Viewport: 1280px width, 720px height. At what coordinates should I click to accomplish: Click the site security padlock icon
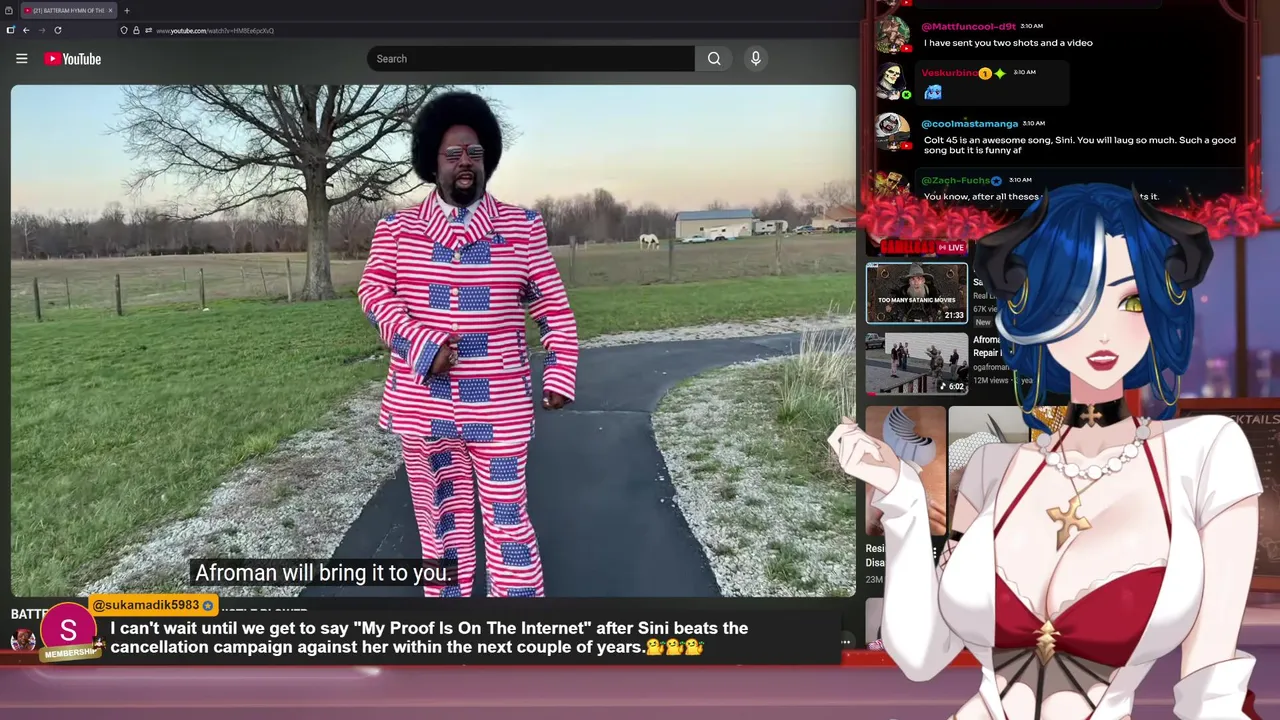pos(136,30)
